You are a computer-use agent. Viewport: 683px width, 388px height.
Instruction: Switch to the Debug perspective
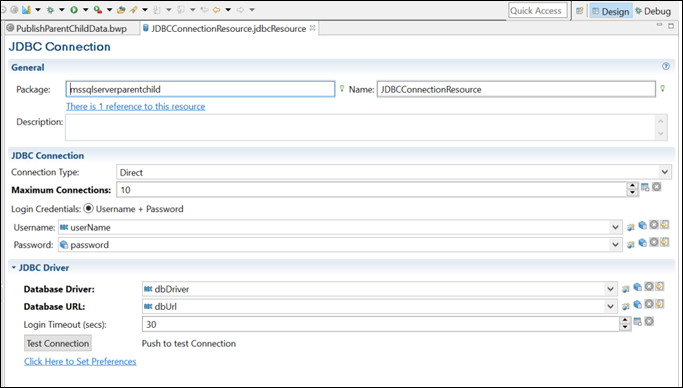[653, 11]
